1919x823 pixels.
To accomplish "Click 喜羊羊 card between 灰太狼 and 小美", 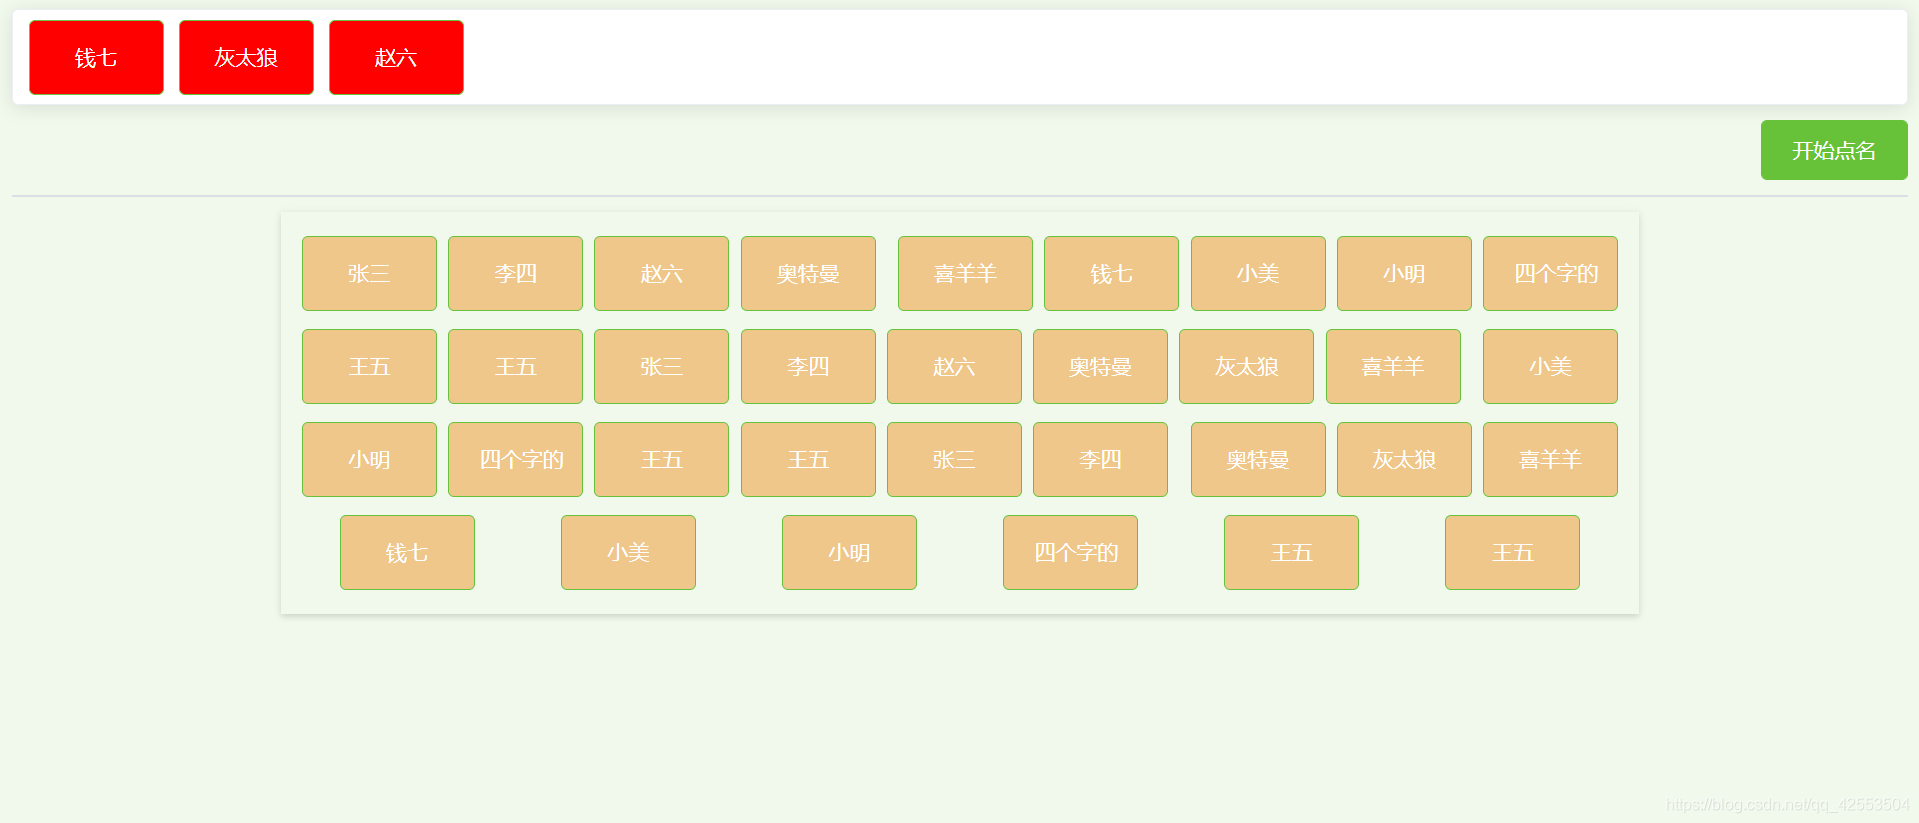I will 1393,366.
